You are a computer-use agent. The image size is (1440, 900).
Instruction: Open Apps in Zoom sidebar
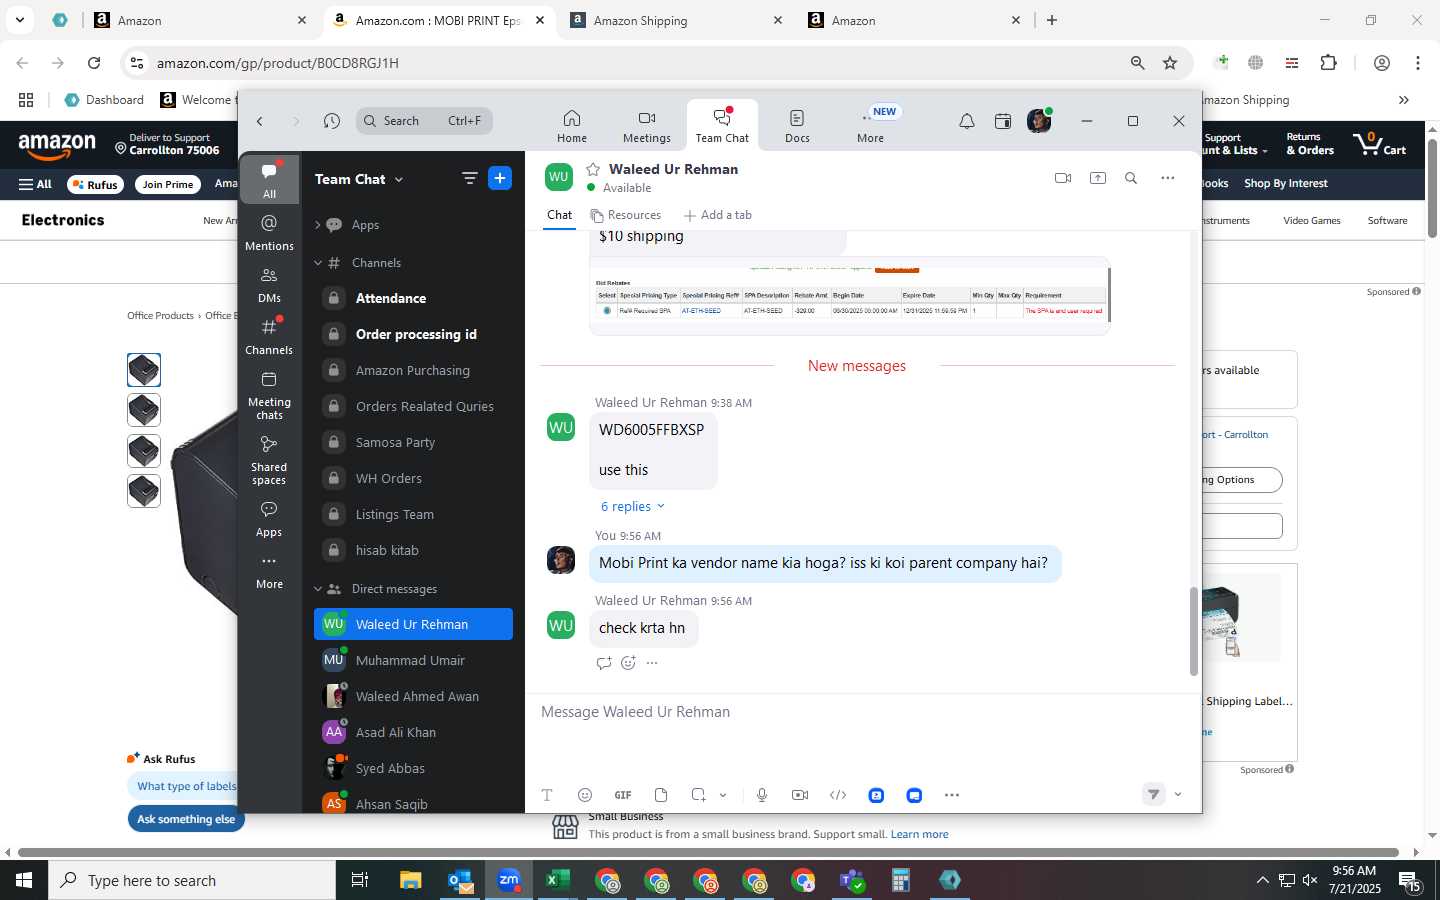pyautogui.click(x=269, y=519)
